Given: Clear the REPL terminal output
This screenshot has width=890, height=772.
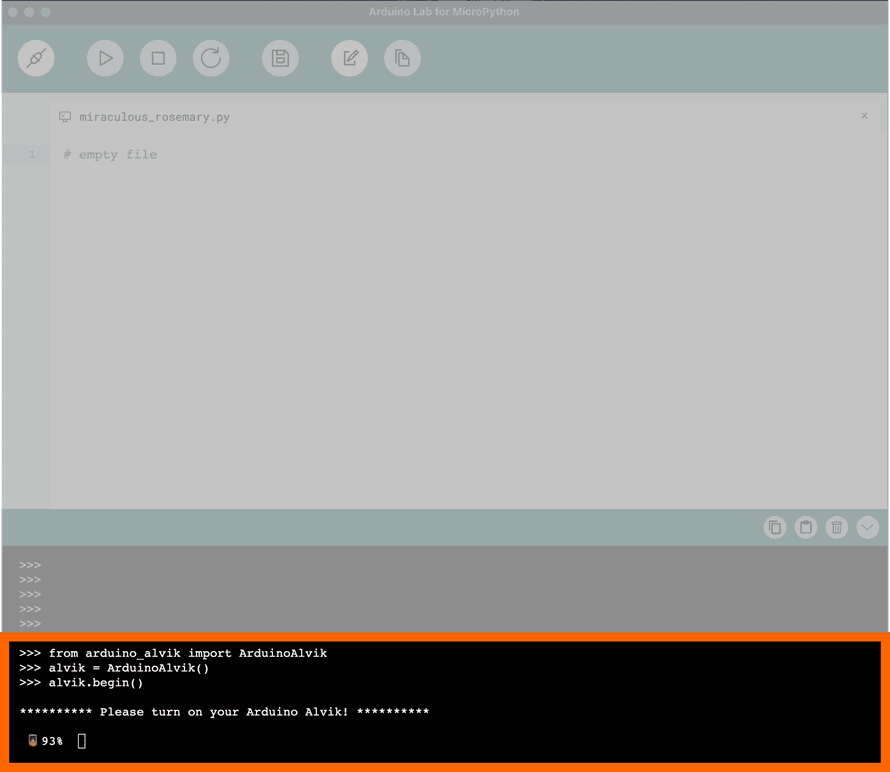Looking at the screenshot, I should (836, 527).
